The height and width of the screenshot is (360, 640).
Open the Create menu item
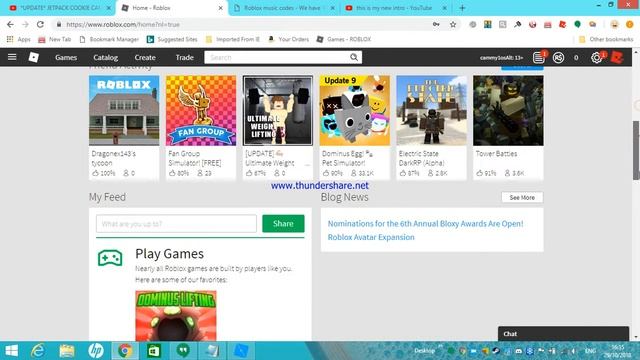pyautogui.click(x=145, y=58)
